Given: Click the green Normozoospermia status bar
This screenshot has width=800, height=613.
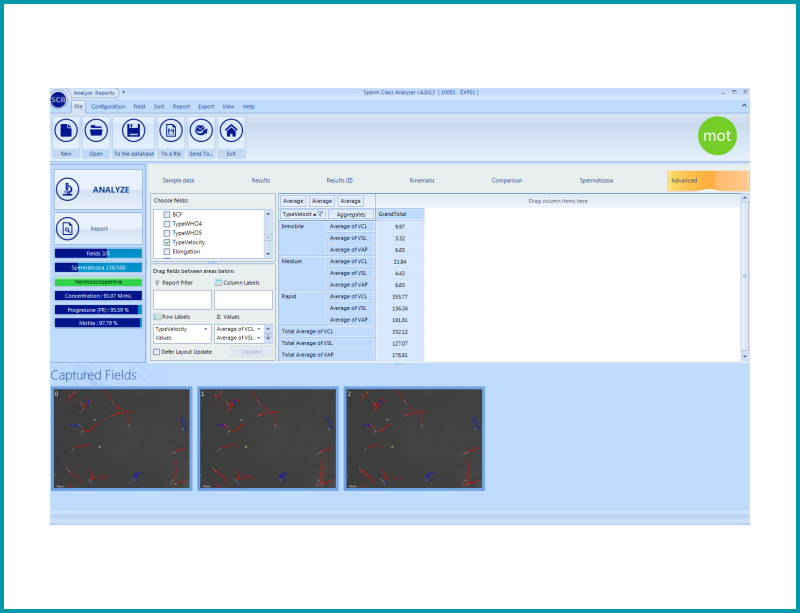Looking at the screenshot, I should (x=98, y=282).
